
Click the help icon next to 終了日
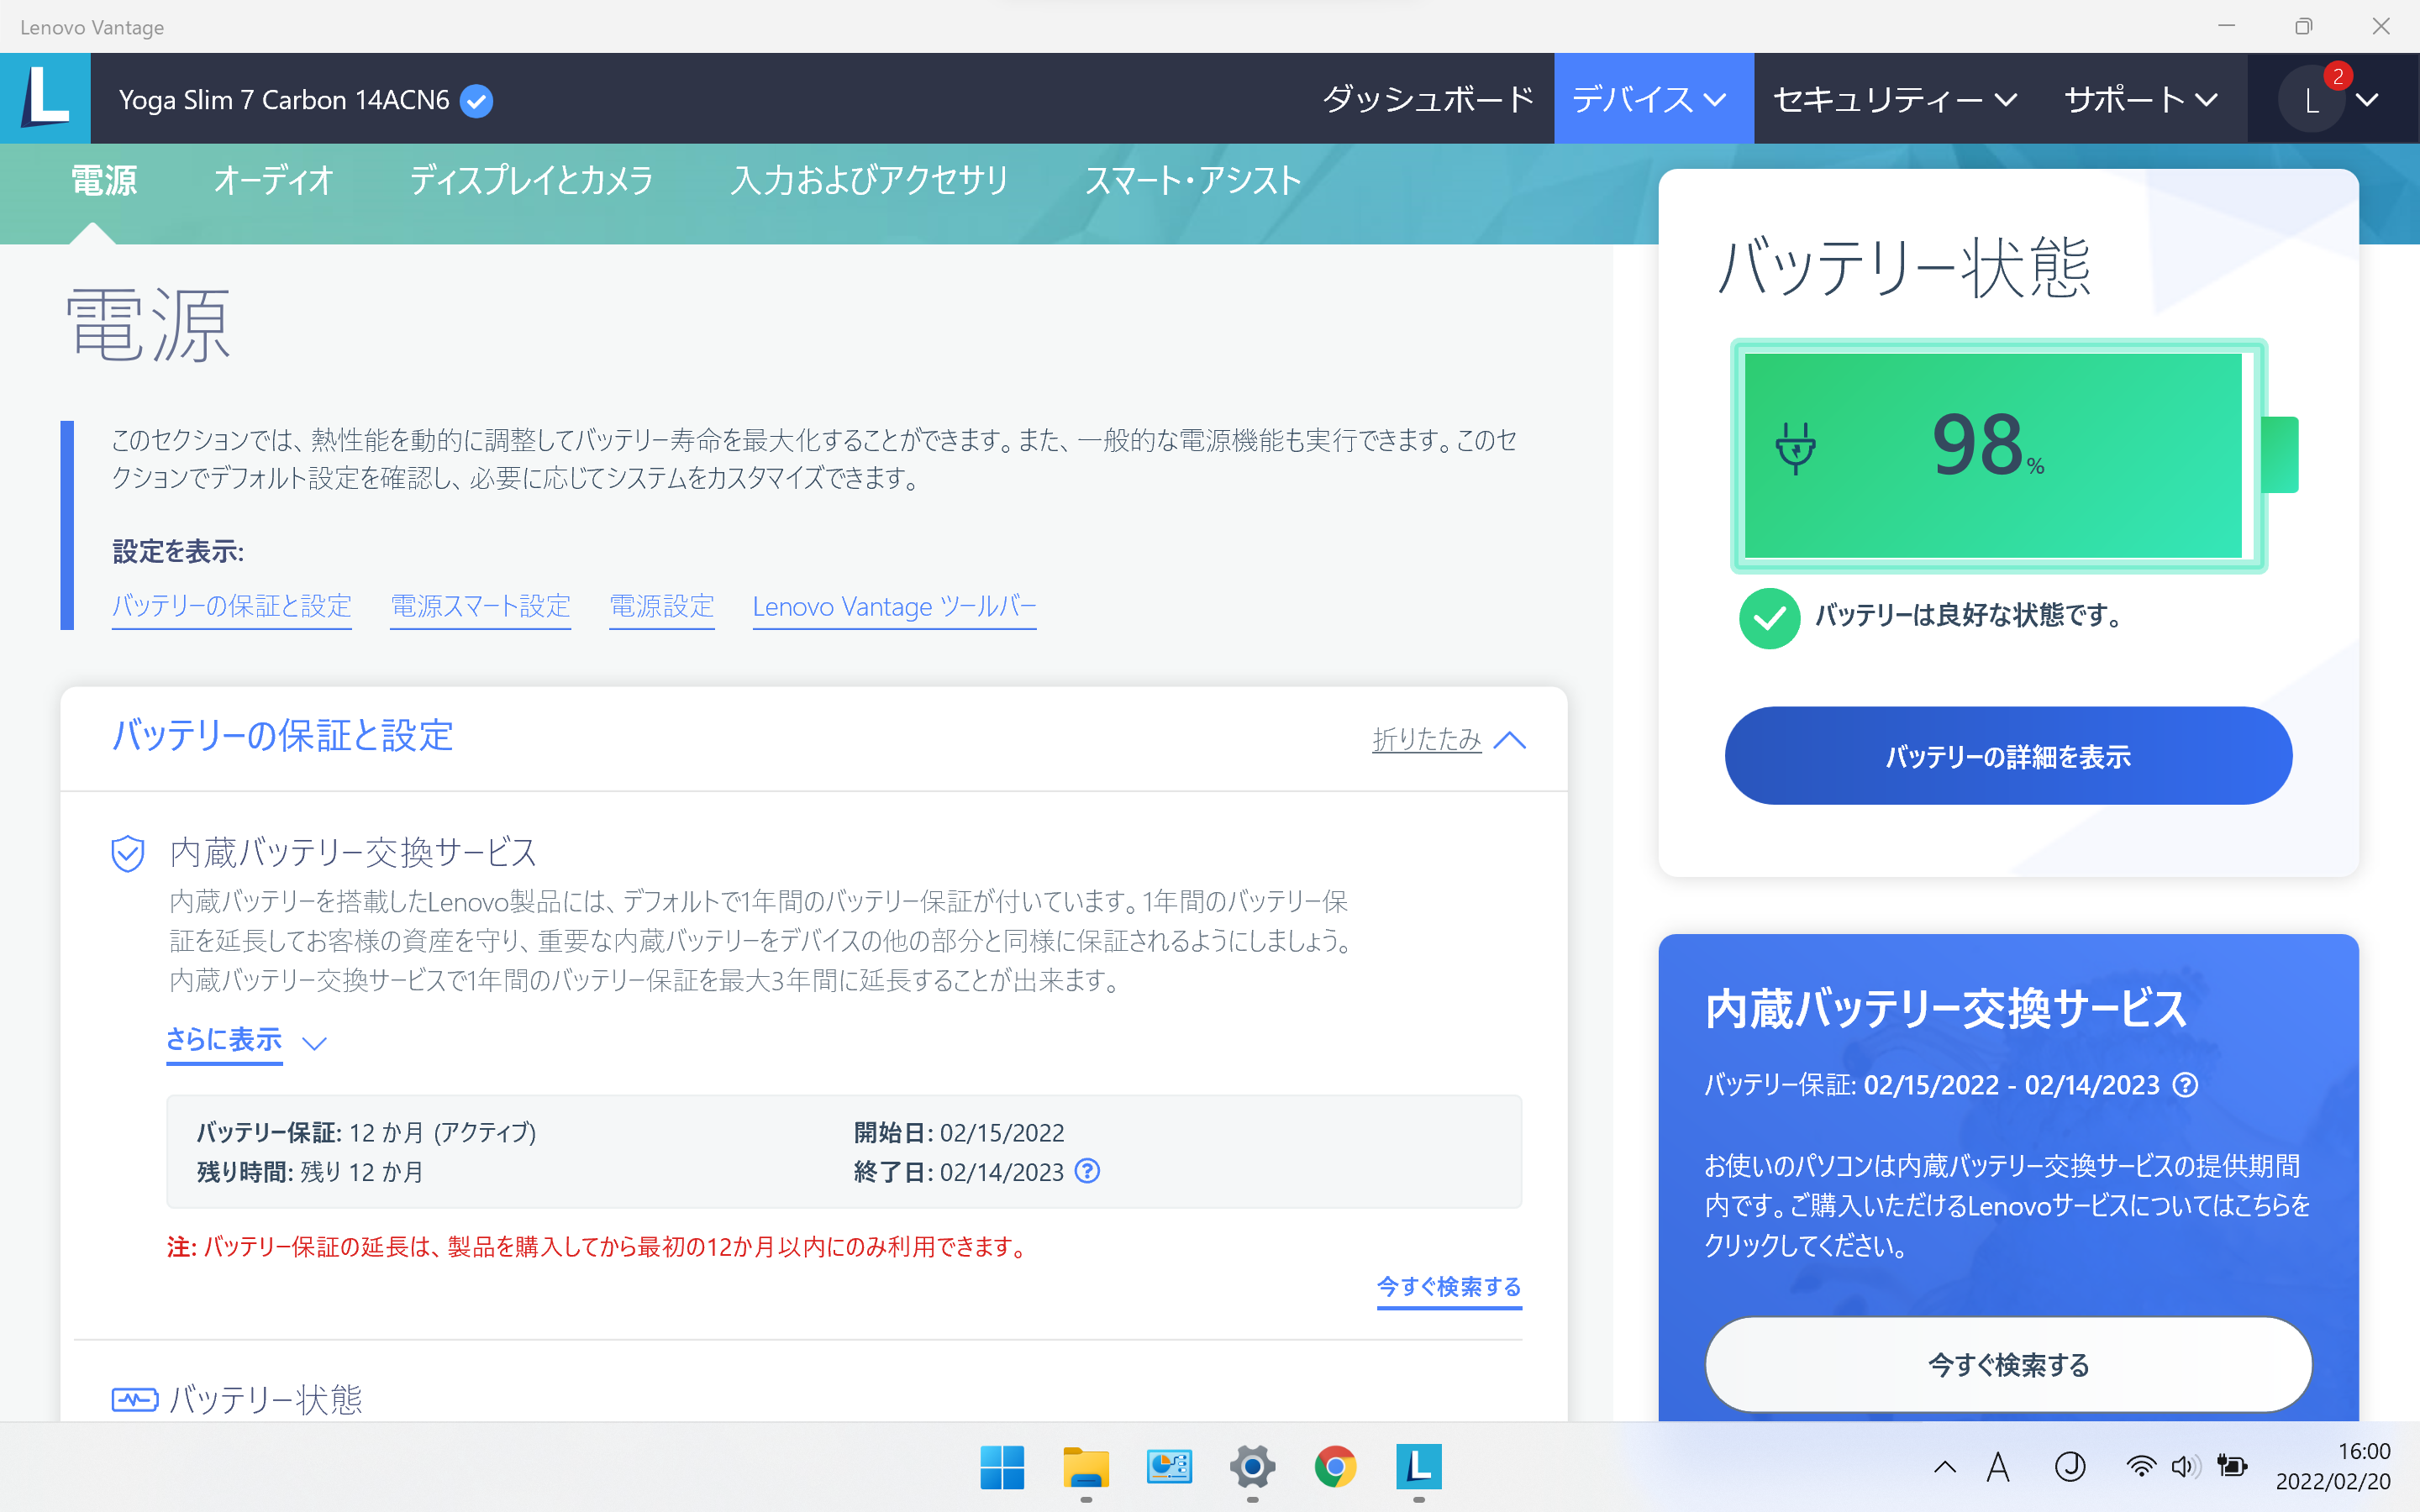pyautogui.click(x=1087, y=1171)
